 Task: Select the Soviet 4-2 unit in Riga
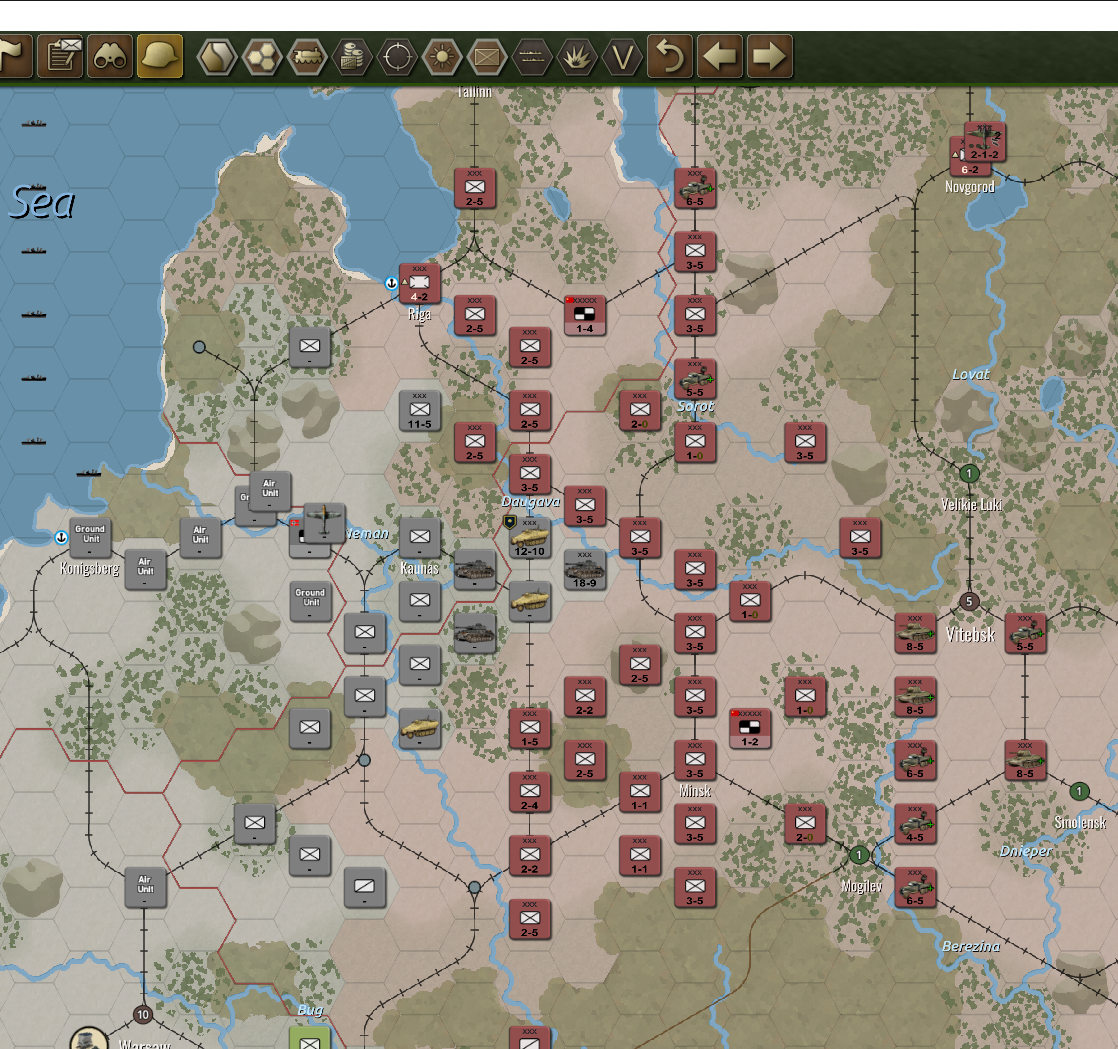(x=419, y=284)
